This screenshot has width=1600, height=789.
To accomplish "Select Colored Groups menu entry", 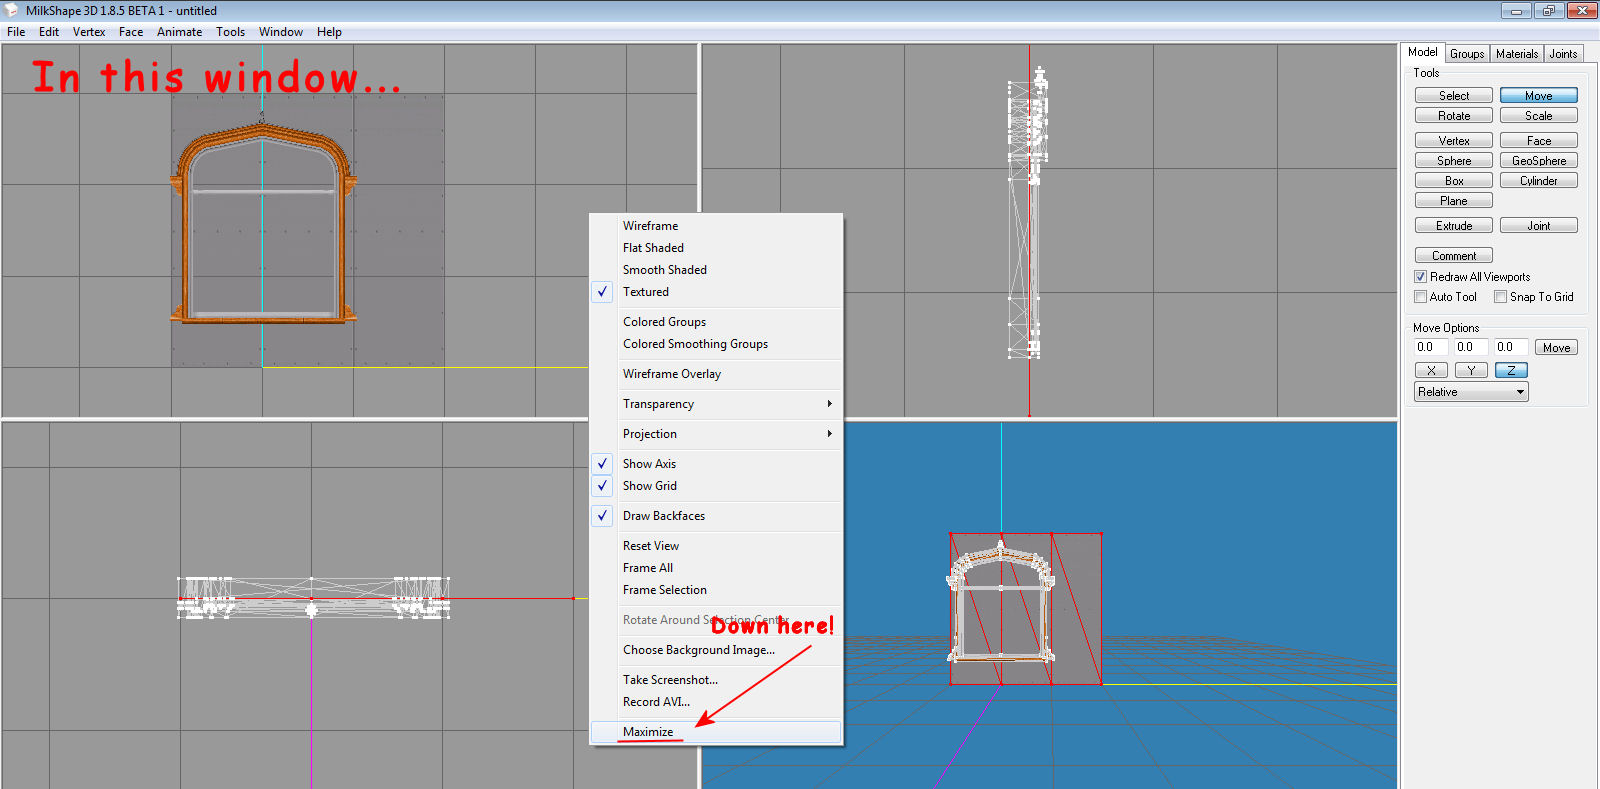I will 716,322.
